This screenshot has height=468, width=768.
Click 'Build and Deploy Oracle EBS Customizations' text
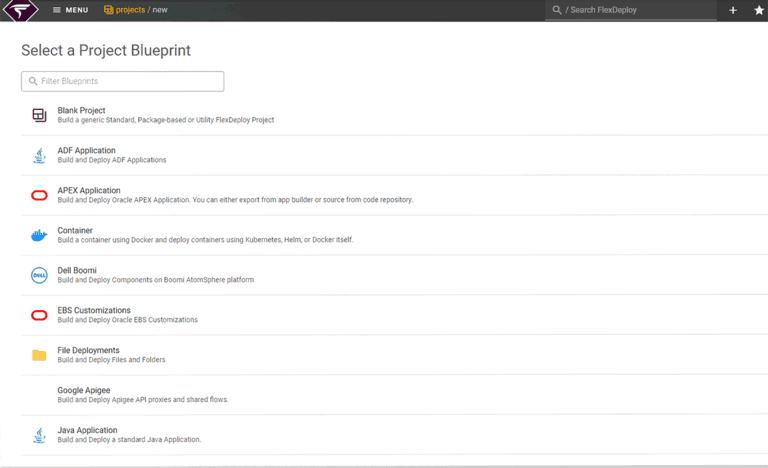tap(127, 320)
